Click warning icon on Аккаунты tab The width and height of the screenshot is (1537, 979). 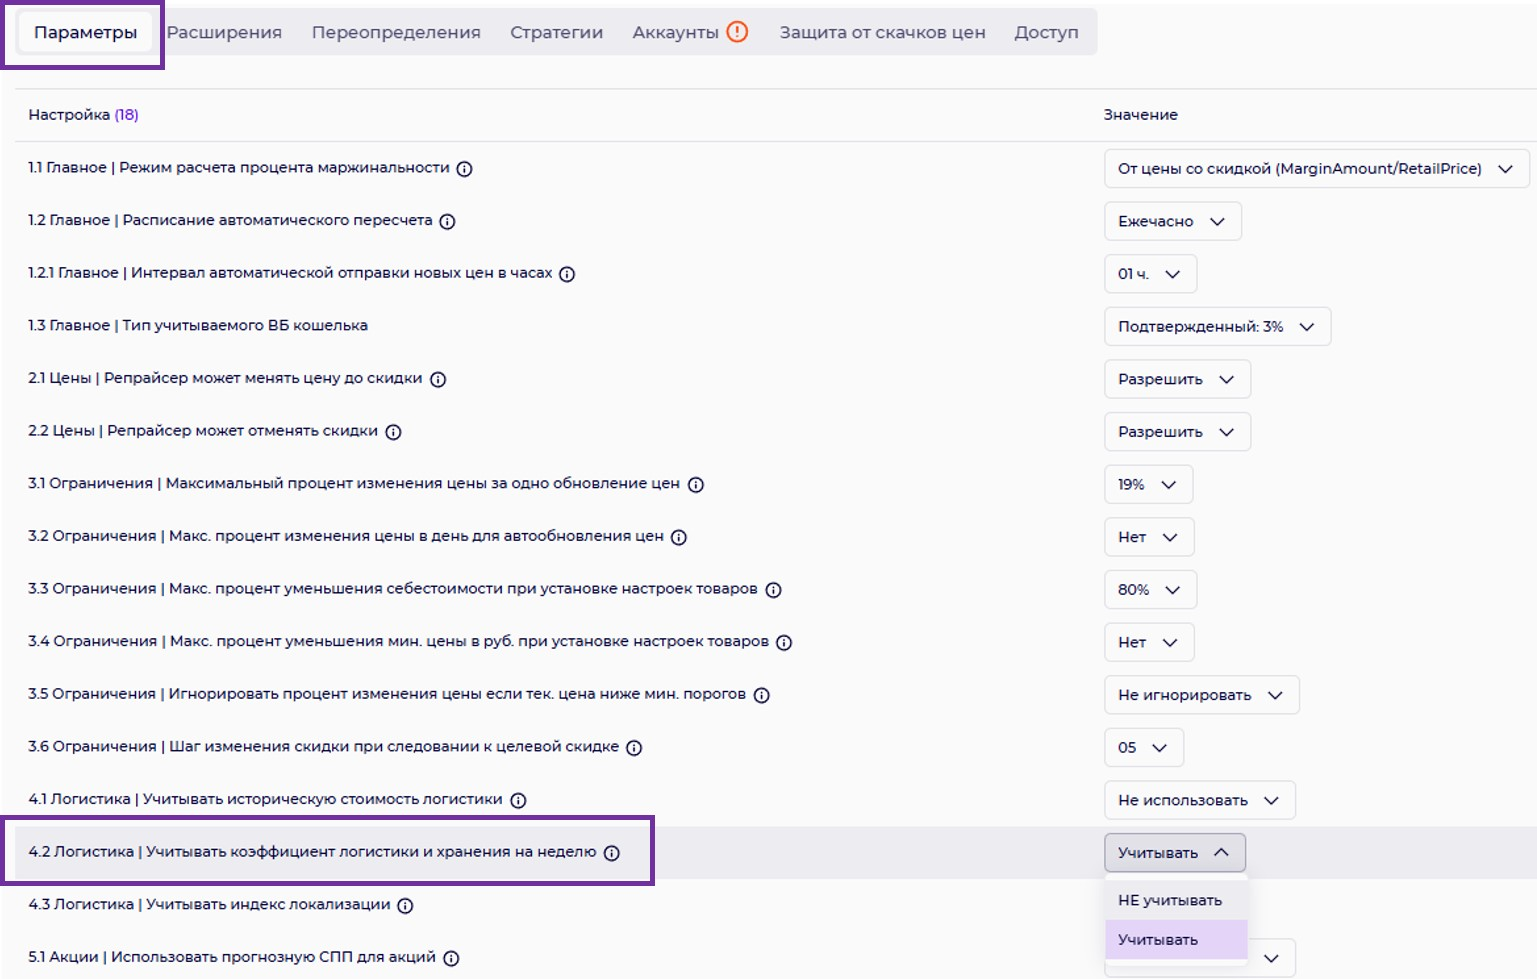point(737,32)
